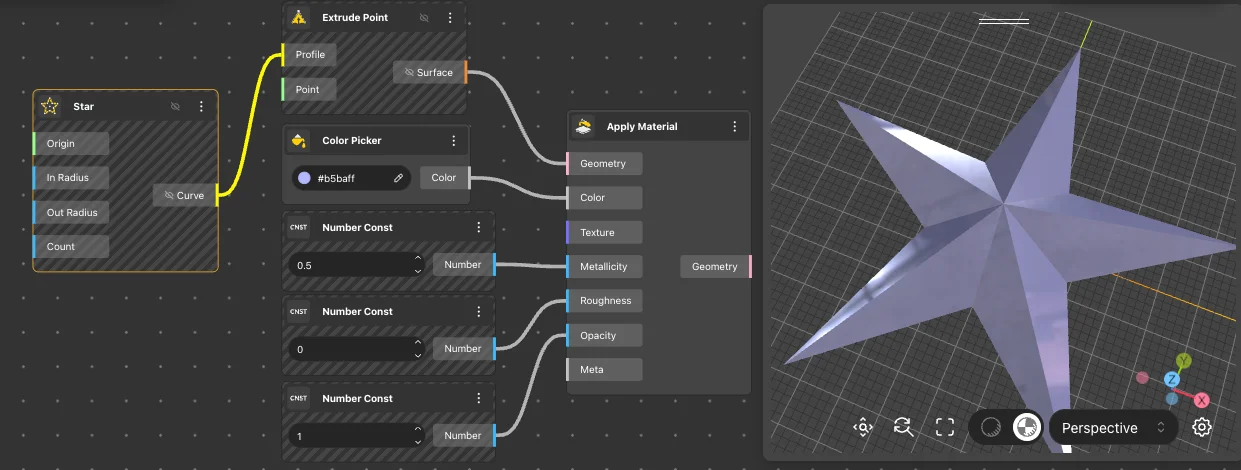Switch to plain solid shading mode

(991, 428)
